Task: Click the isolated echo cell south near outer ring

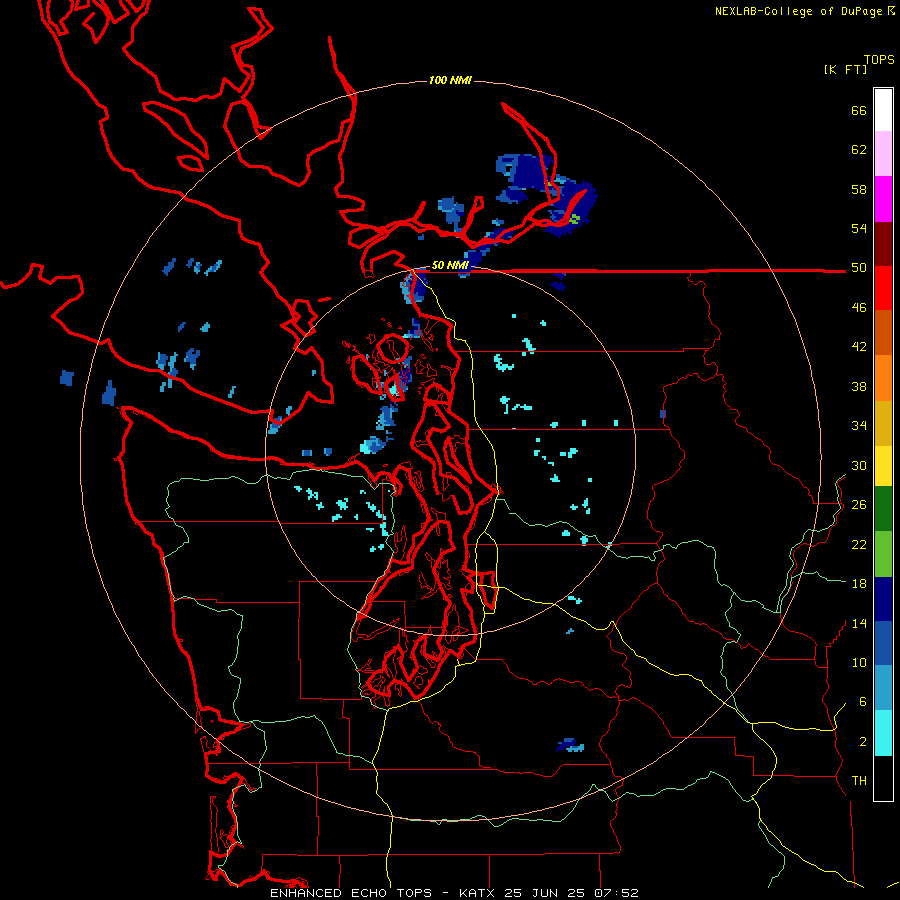Action: (x=570, y=745)
